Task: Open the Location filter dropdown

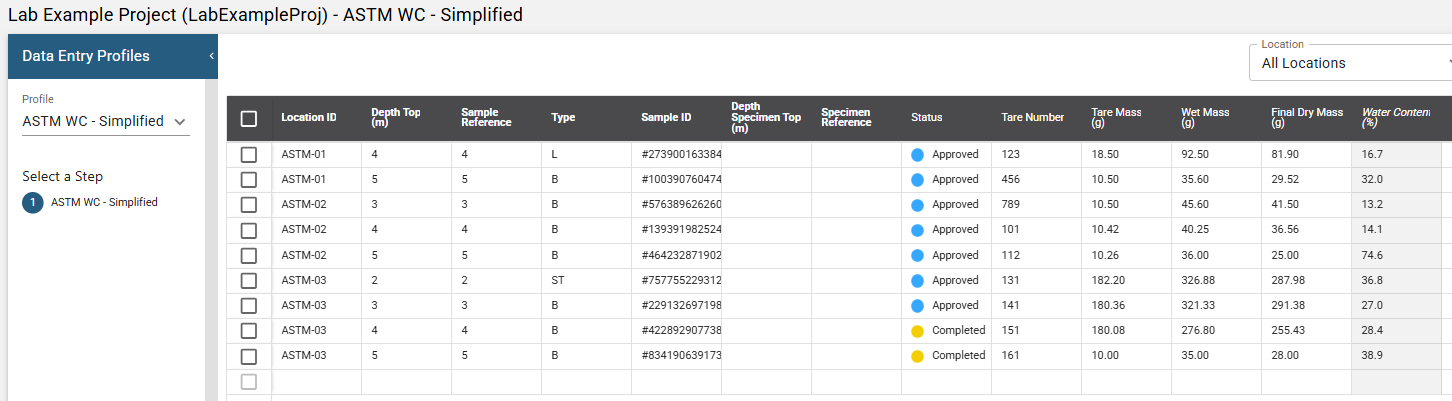Action: pyautogui.click(x=1350, y=63)
